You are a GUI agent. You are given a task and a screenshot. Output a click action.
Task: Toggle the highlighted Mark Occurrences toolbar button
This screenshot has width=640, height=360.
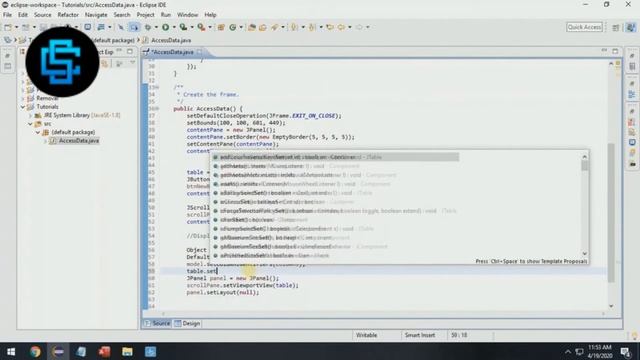tap(134, 27)
